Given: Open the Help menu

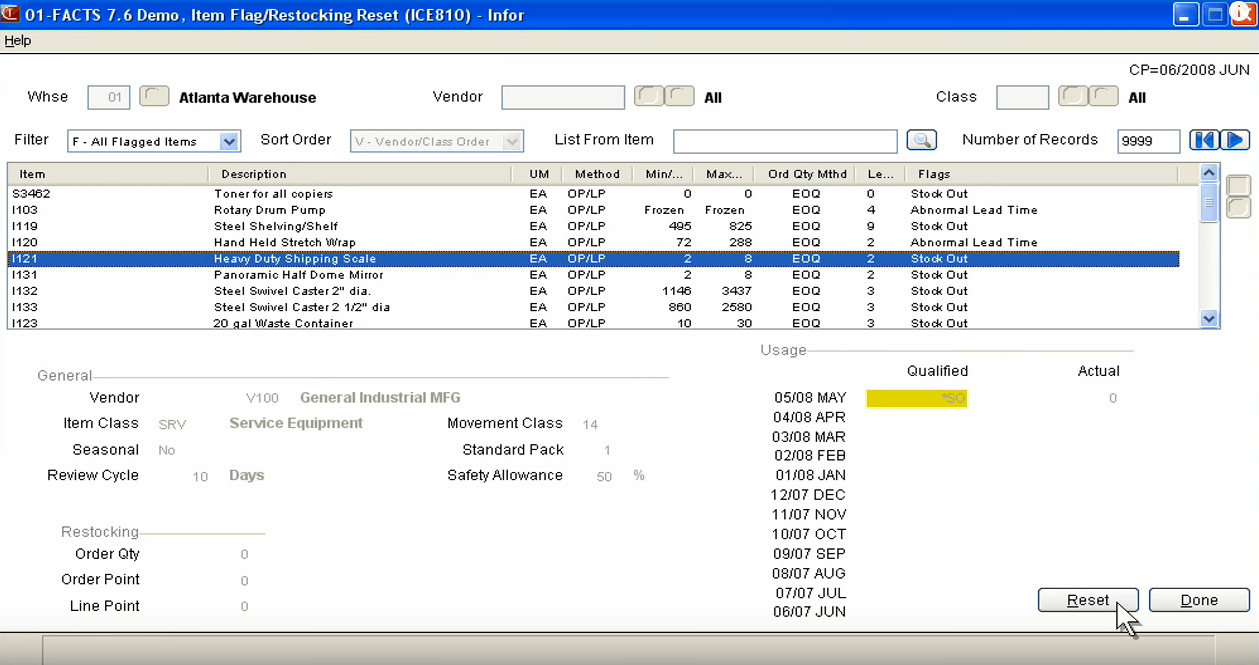Looking at the screenshot, I should pos(17,41).
